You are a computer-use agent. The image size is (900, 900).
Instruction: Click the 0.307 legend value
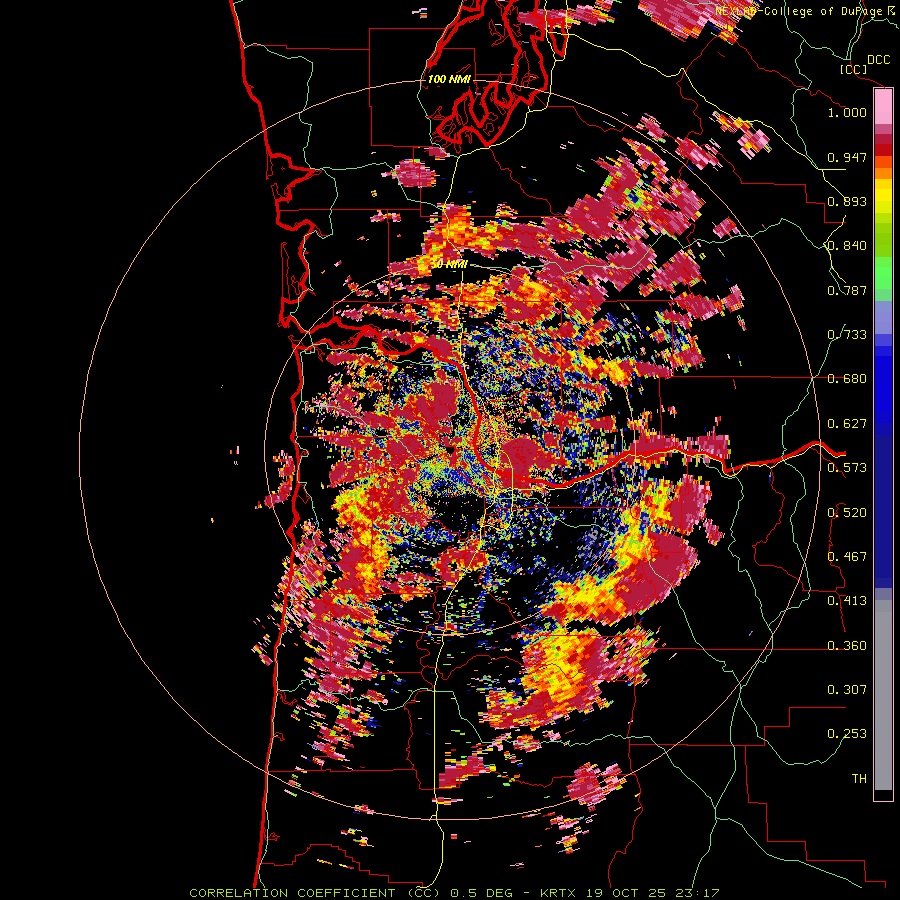tap(847, 690)
